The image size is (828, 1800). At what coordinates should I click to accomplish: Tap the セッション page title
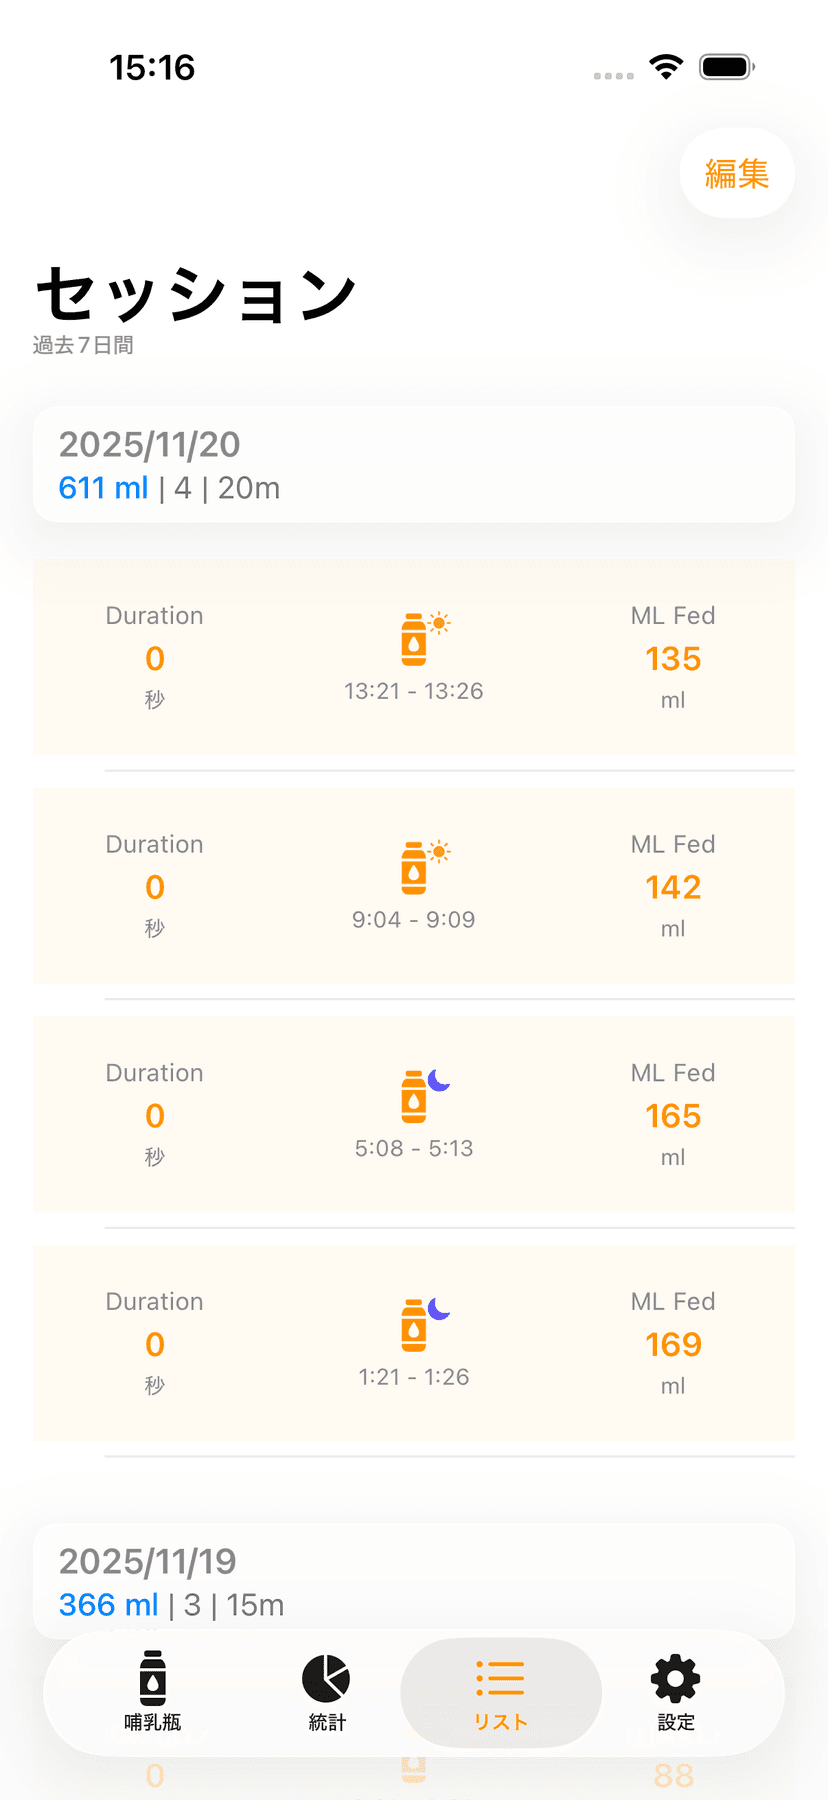click(x=196, y=295)
